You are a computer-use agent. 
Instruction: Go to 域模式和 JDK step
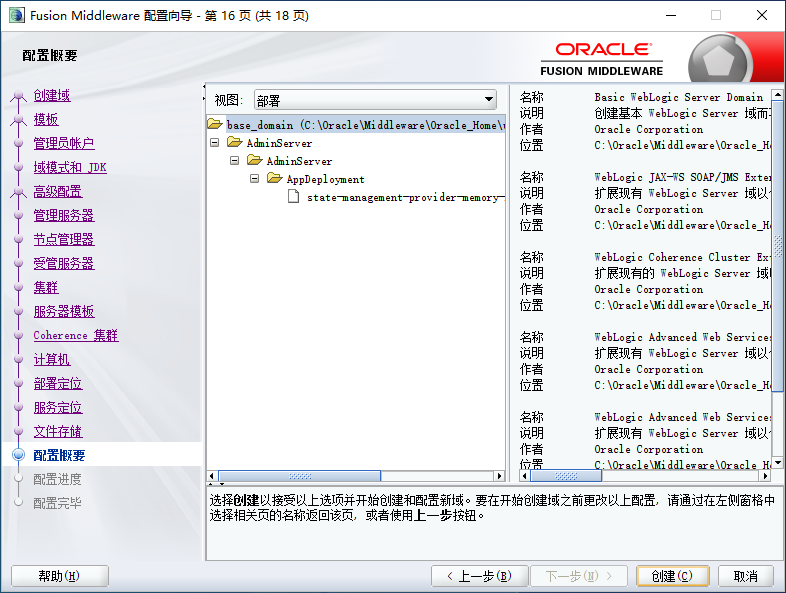point(70,167)
